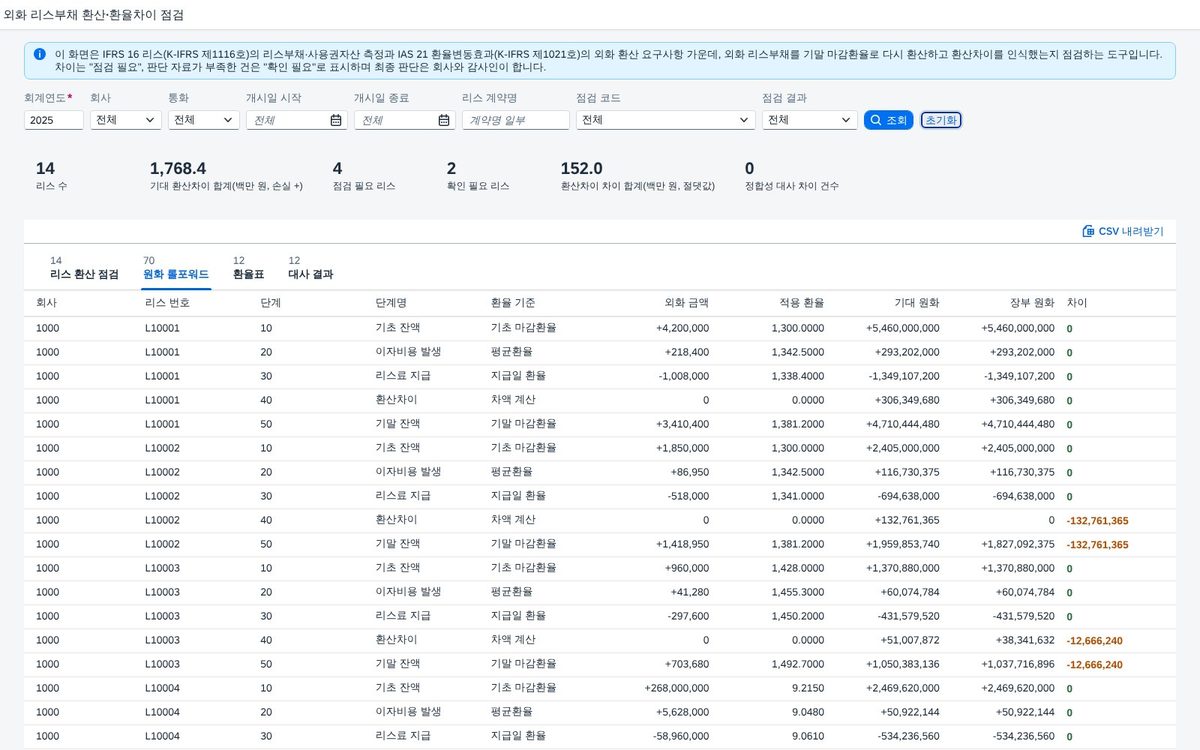Click the +1,418,950 closing foreign amount
Viewport: 1200px width, 750px height.
point(683,544)
